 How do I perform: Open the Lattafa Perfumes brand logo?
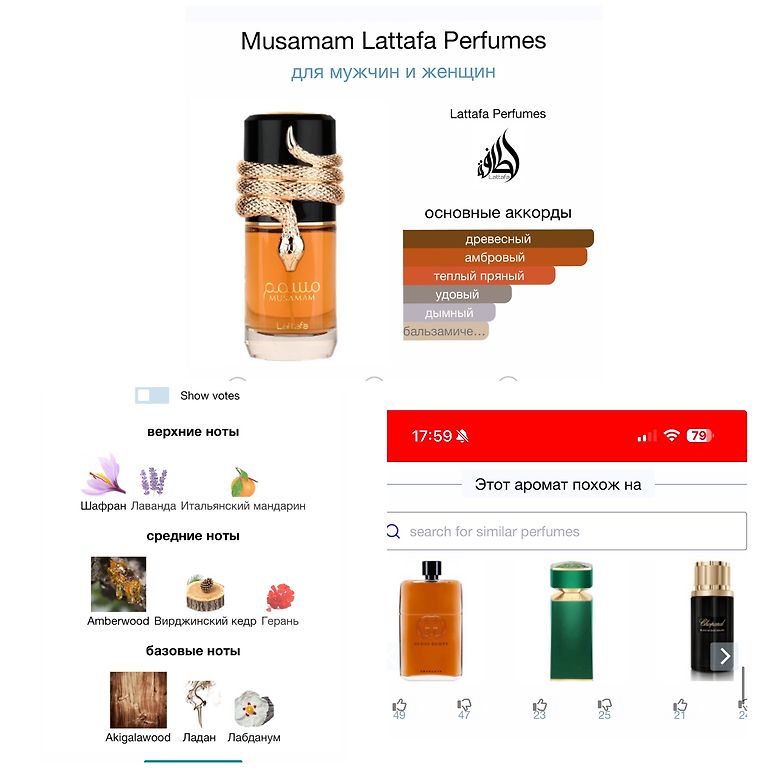point(498,155)
